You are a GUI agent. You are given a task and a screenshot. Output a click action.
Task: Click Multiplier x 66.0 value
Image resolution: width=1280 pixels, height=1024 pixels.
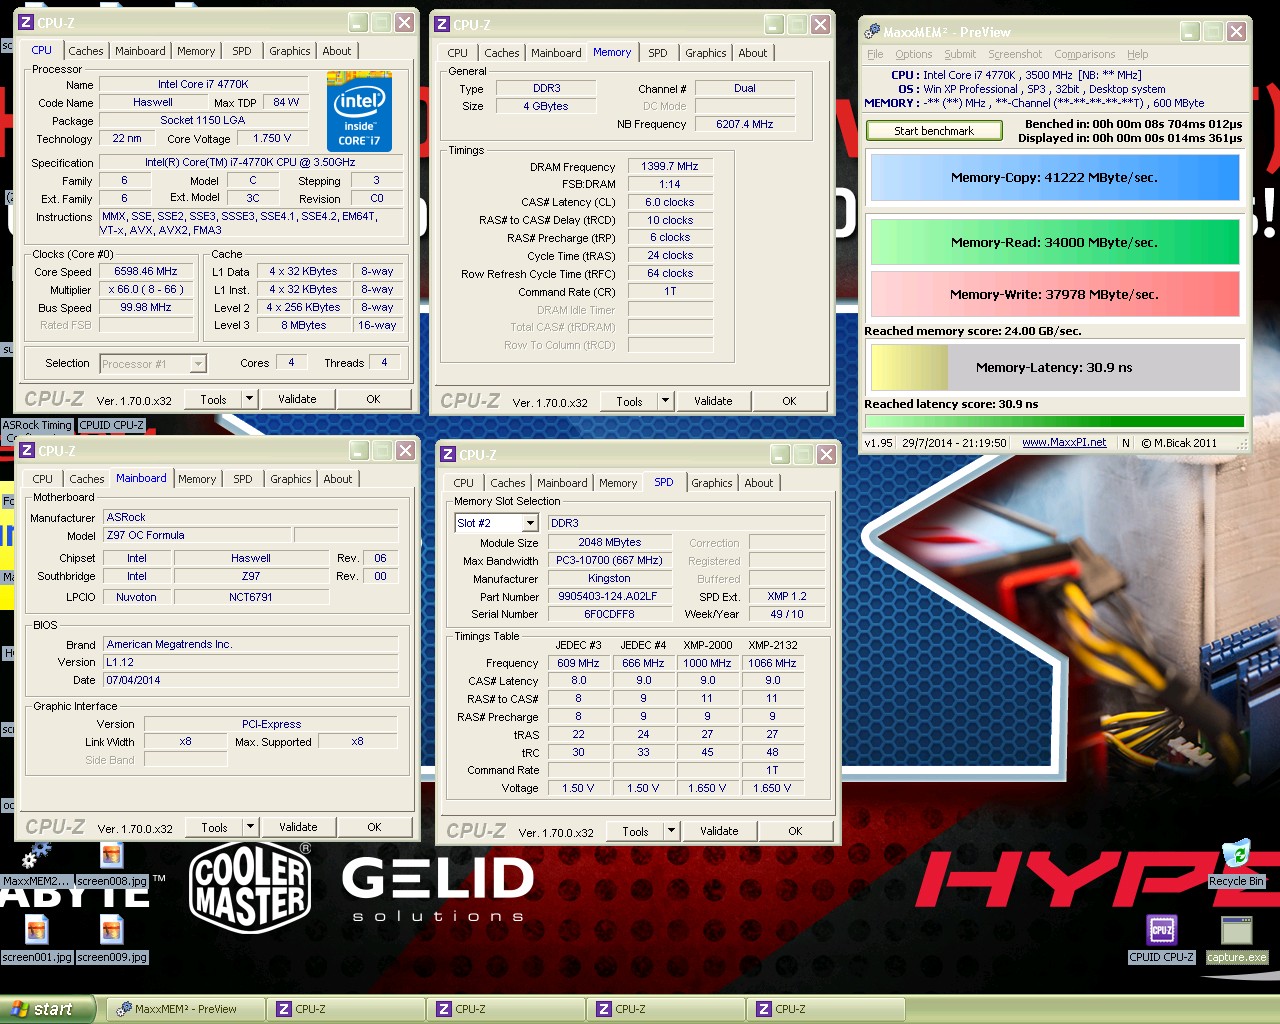[x=146, y=289]
